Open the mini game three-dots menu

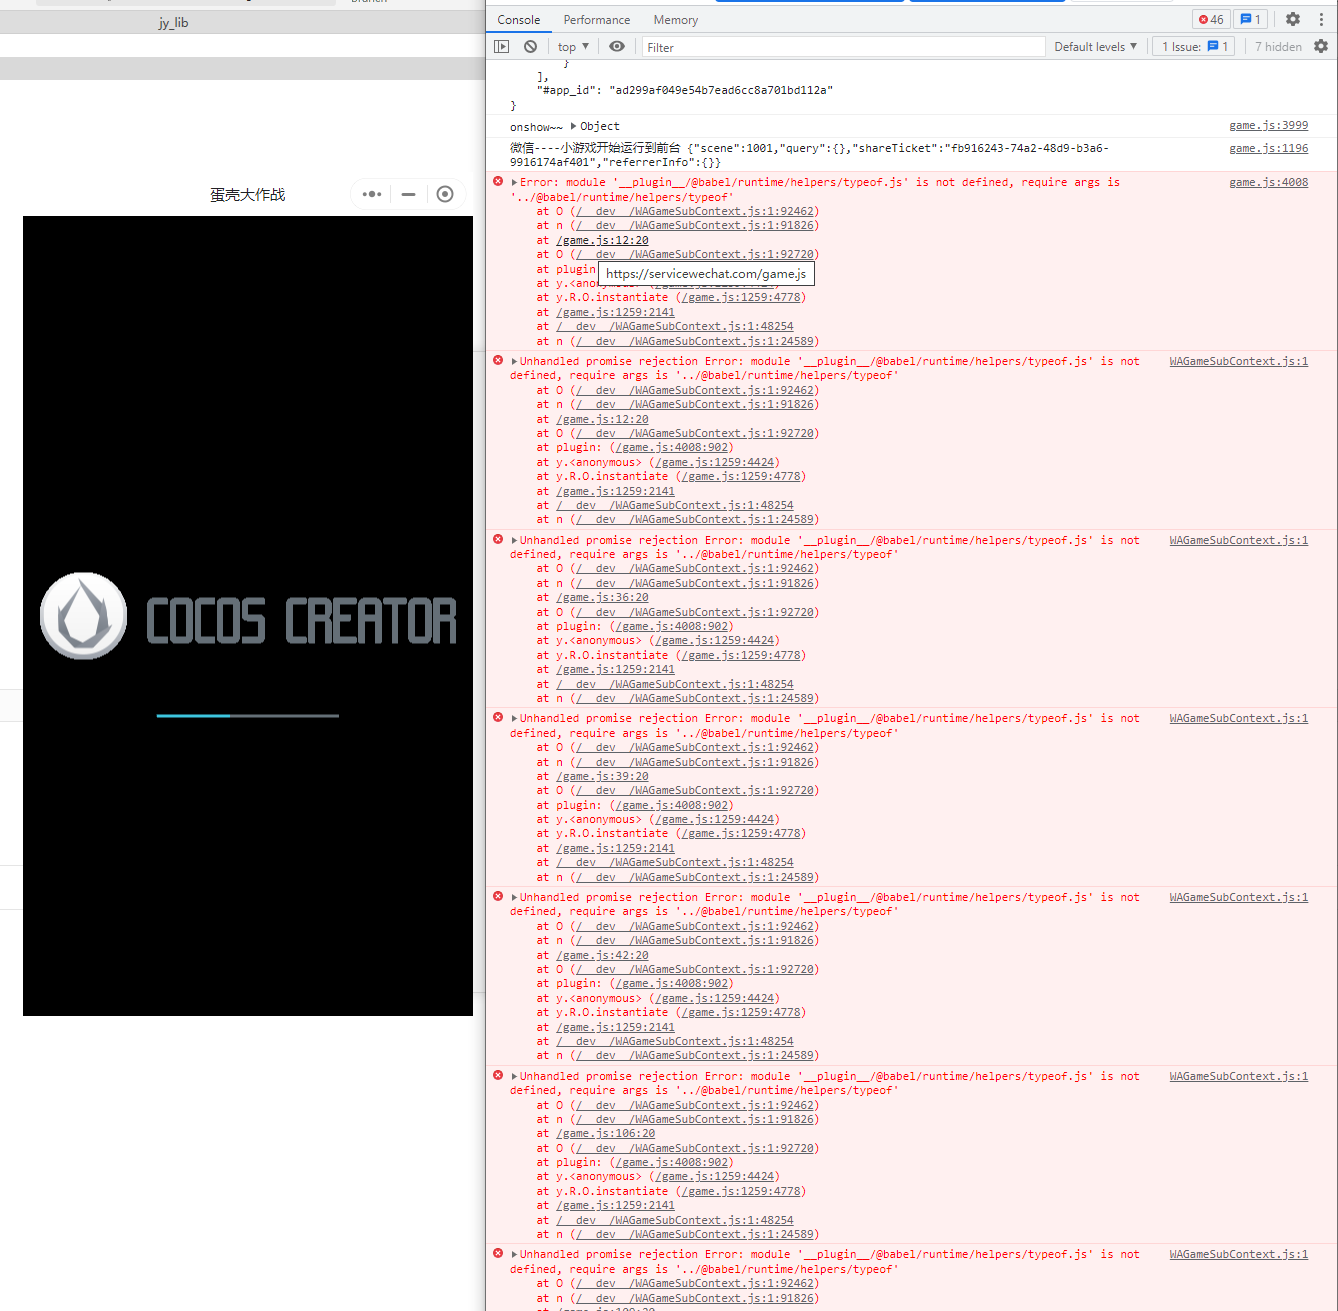[x=372, y=194]
